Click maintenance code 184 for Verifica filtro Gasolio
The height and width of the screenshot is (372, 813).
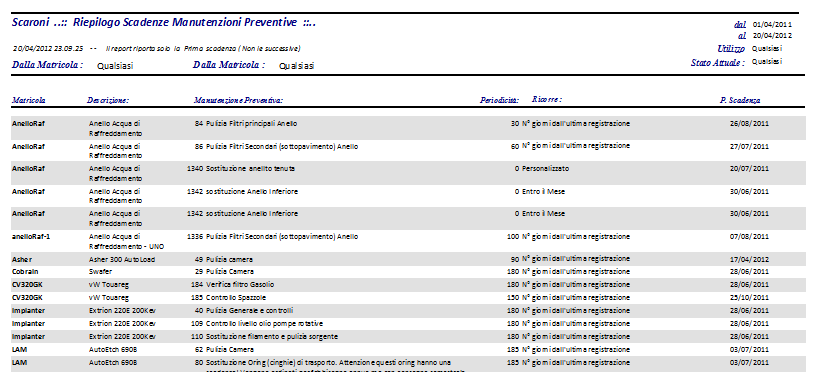197,284
